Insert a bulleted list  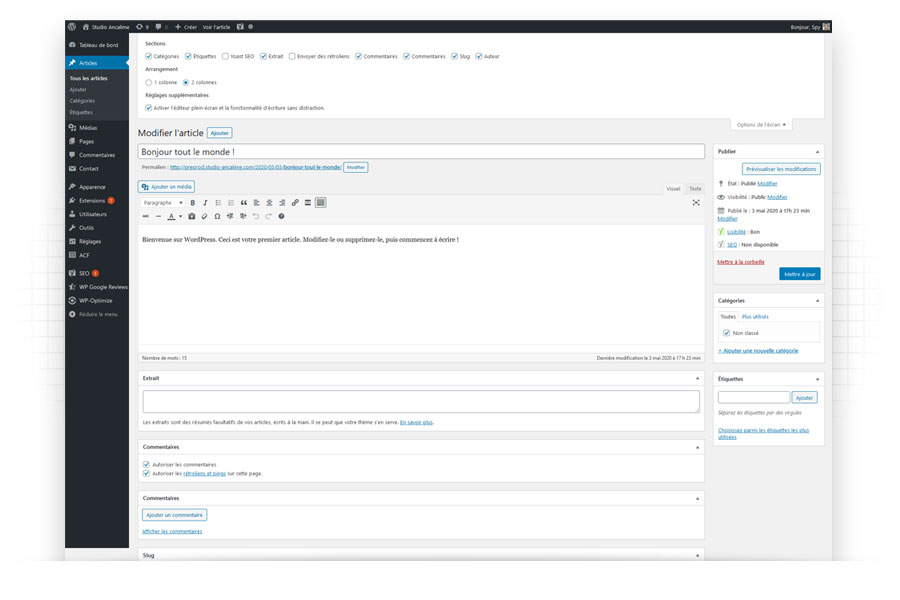[218, 203]
